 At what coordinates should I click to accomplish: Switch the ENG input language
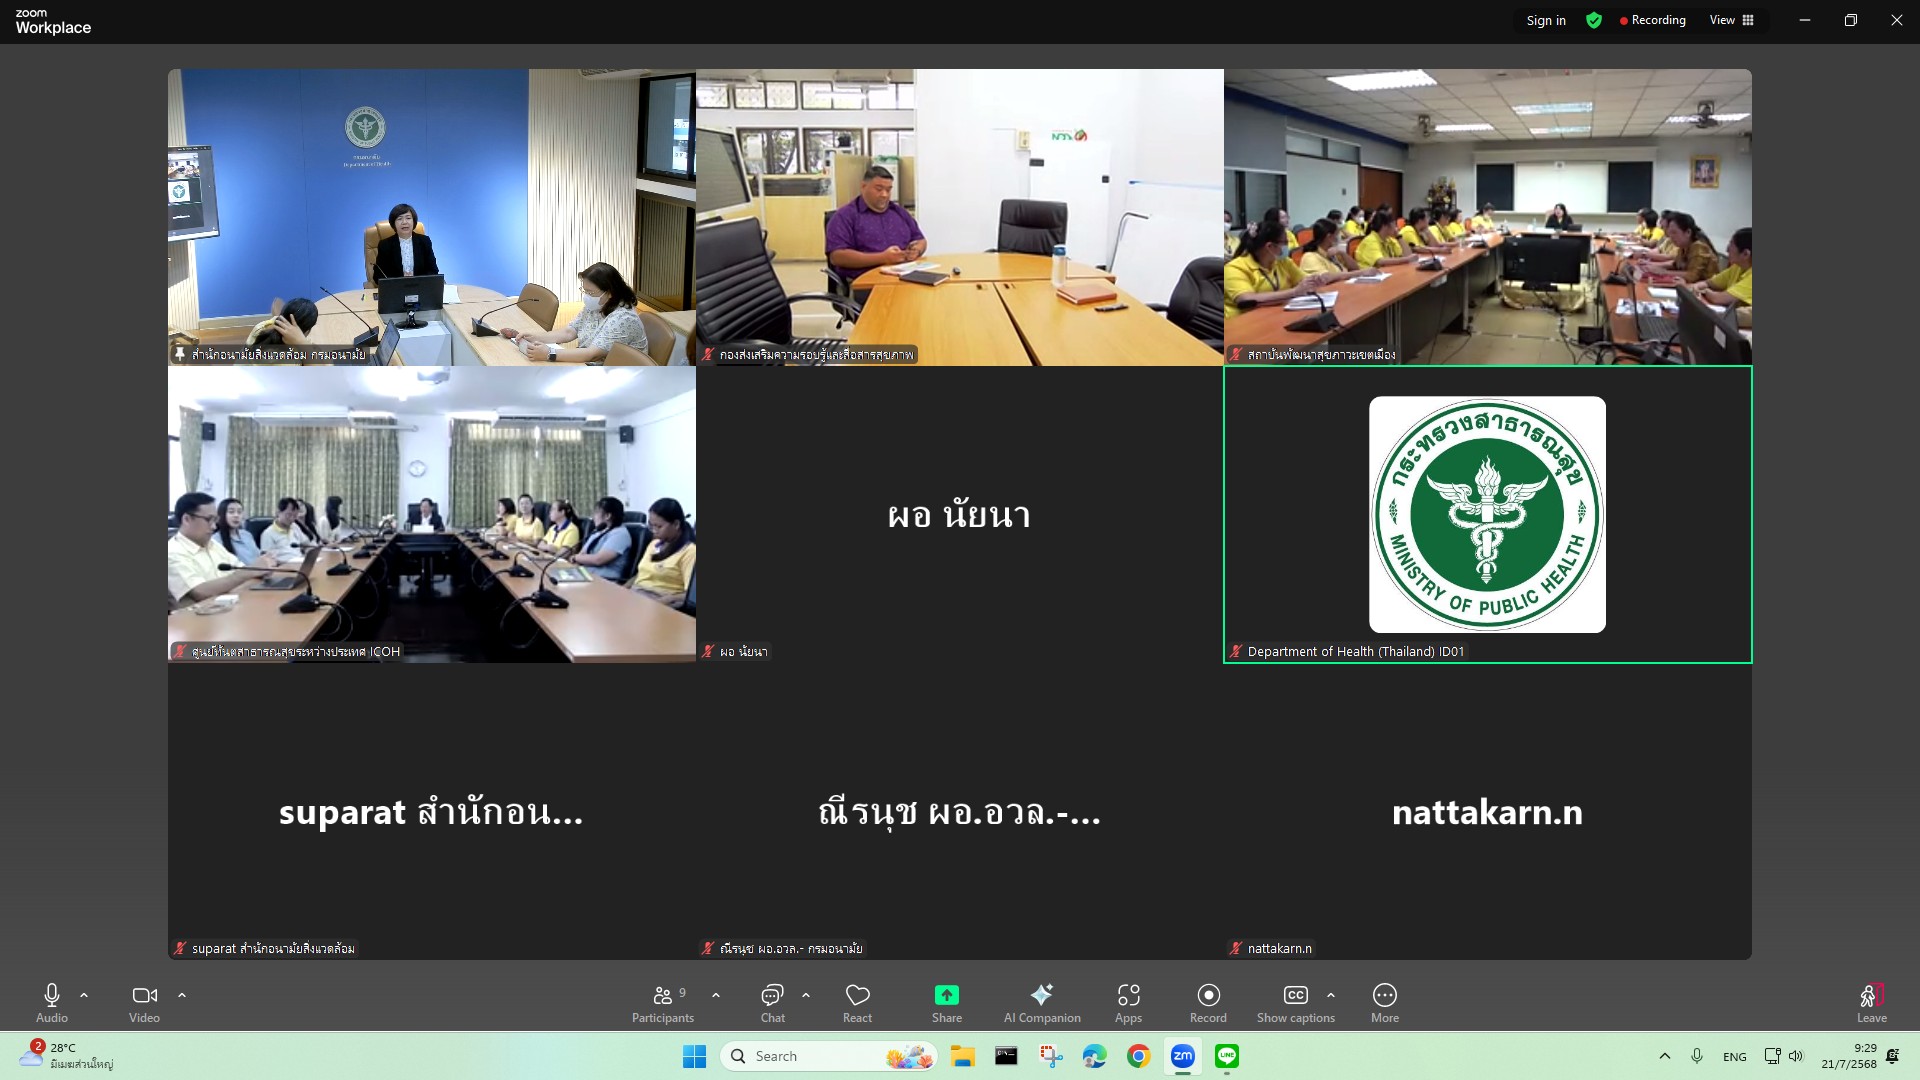coord(1735,1056)
